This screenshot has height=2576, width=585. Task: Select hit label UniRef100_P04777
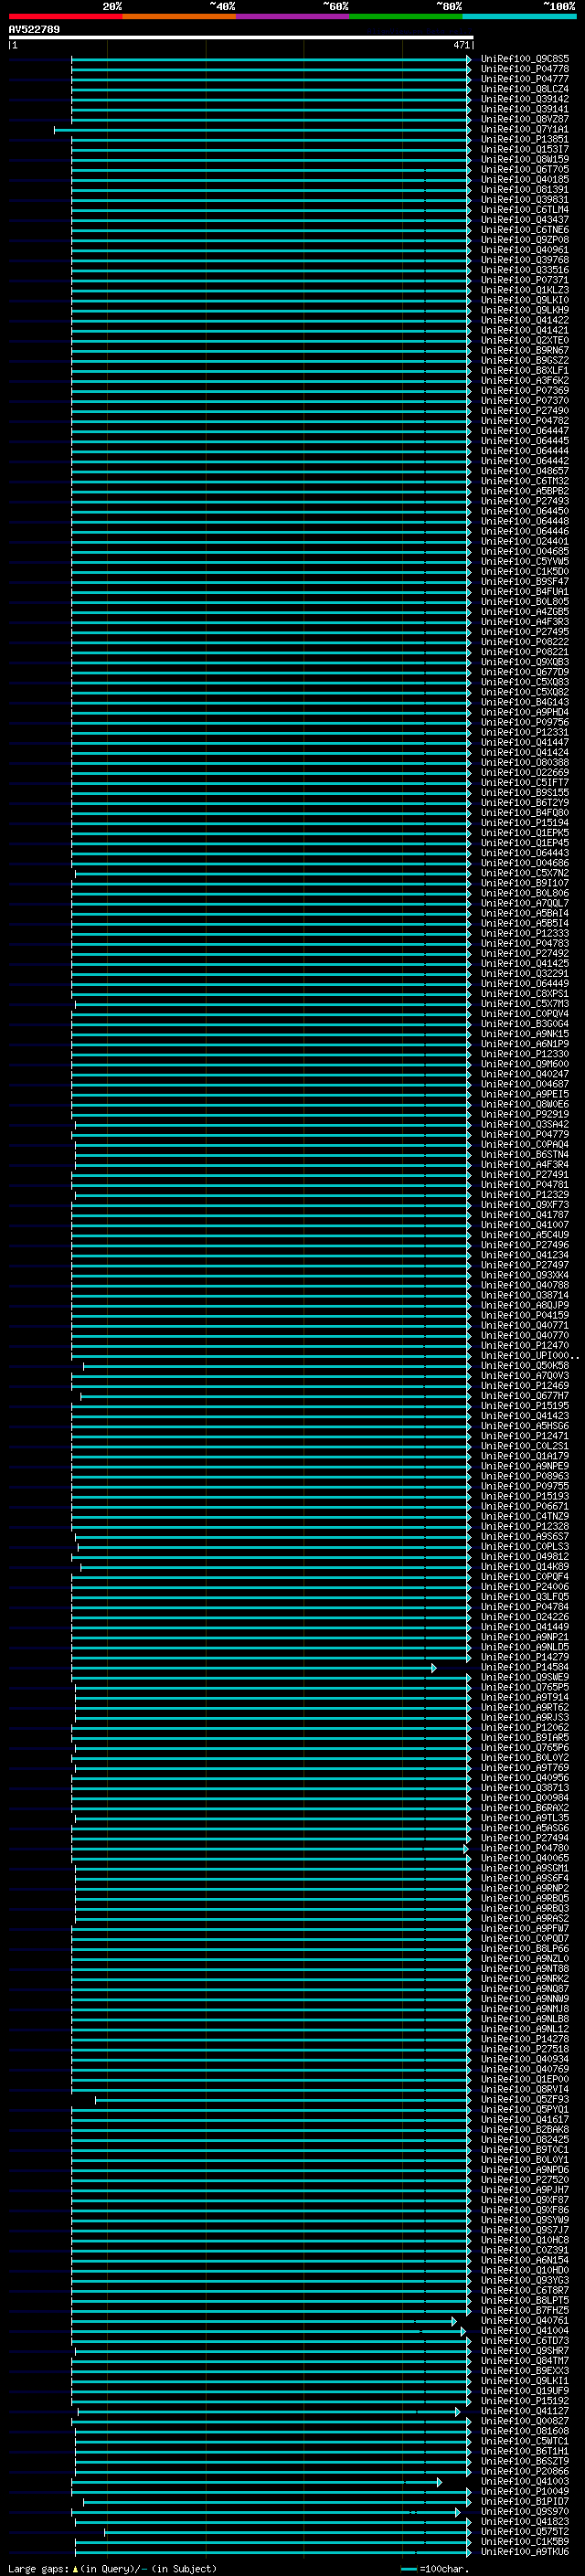(x=525, y=79)
